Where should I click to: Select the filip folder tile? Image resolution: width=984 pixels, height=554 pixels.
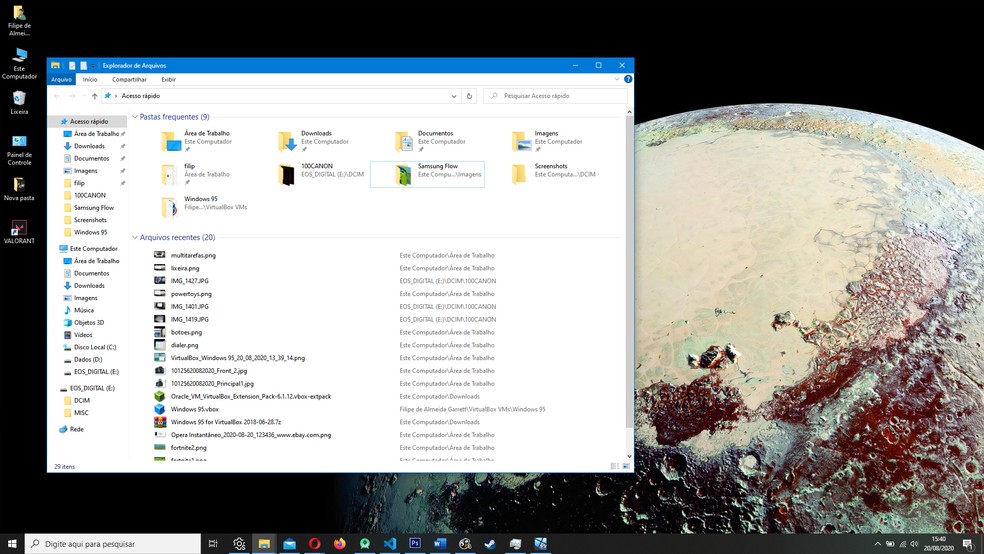click(x=196, y=174)
